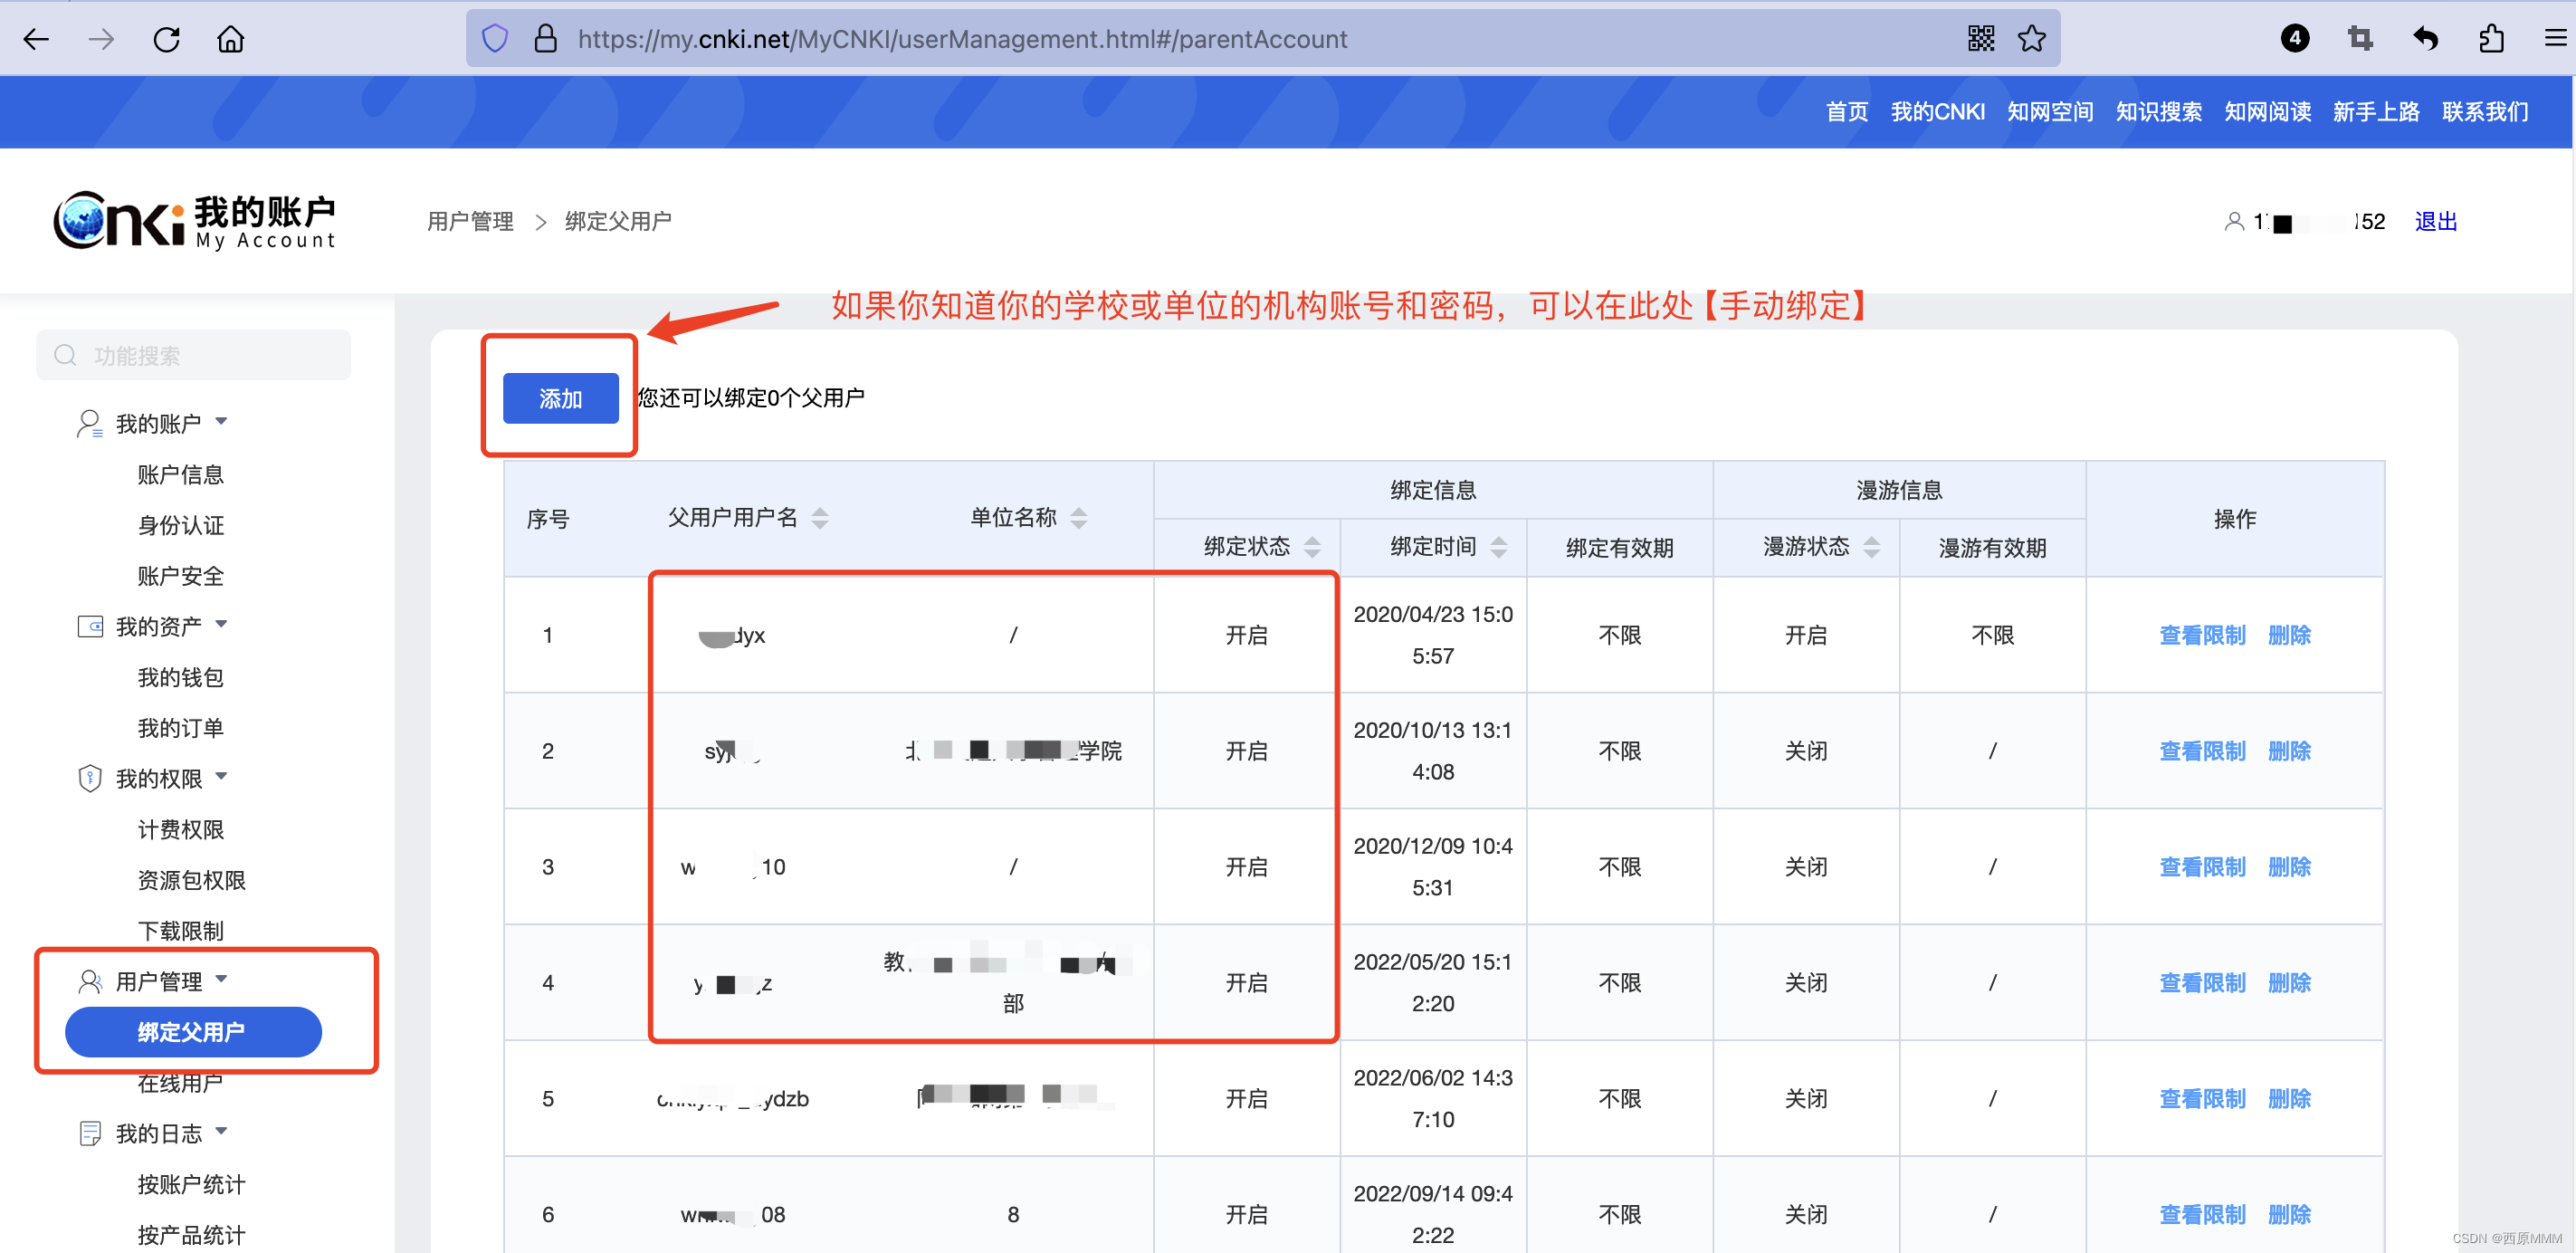Collapse the 我的权限 sidebar section
This screenshot has width=2576, height=1253.
pos(221,777)
